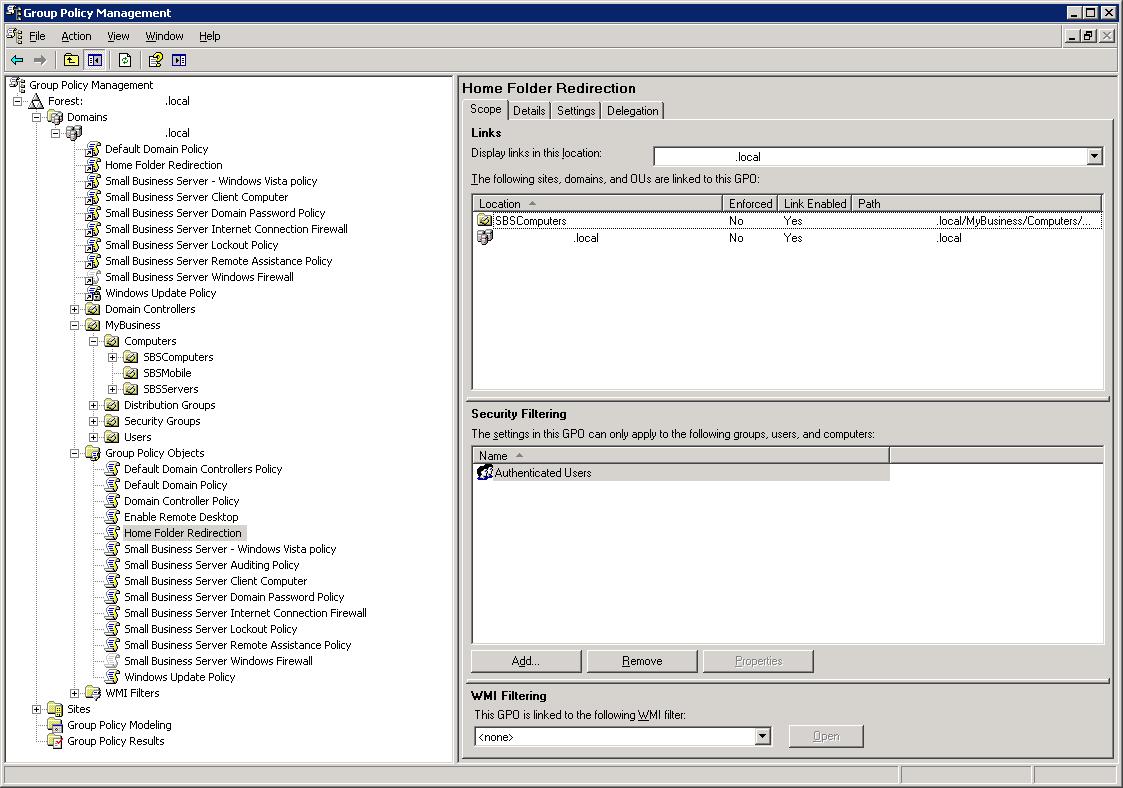Screen dimensions: 1123x788
Task: Click the Up One Level toolbar icon
Action: 71,60
